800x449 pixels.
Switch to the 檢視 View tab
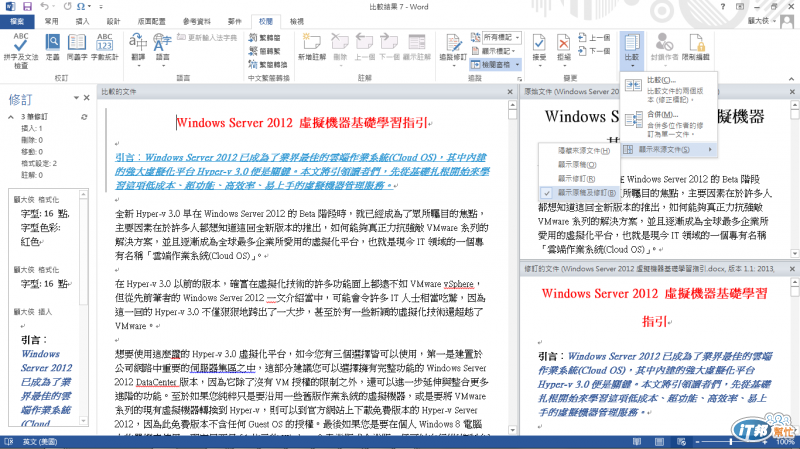(x=297, y=21)
